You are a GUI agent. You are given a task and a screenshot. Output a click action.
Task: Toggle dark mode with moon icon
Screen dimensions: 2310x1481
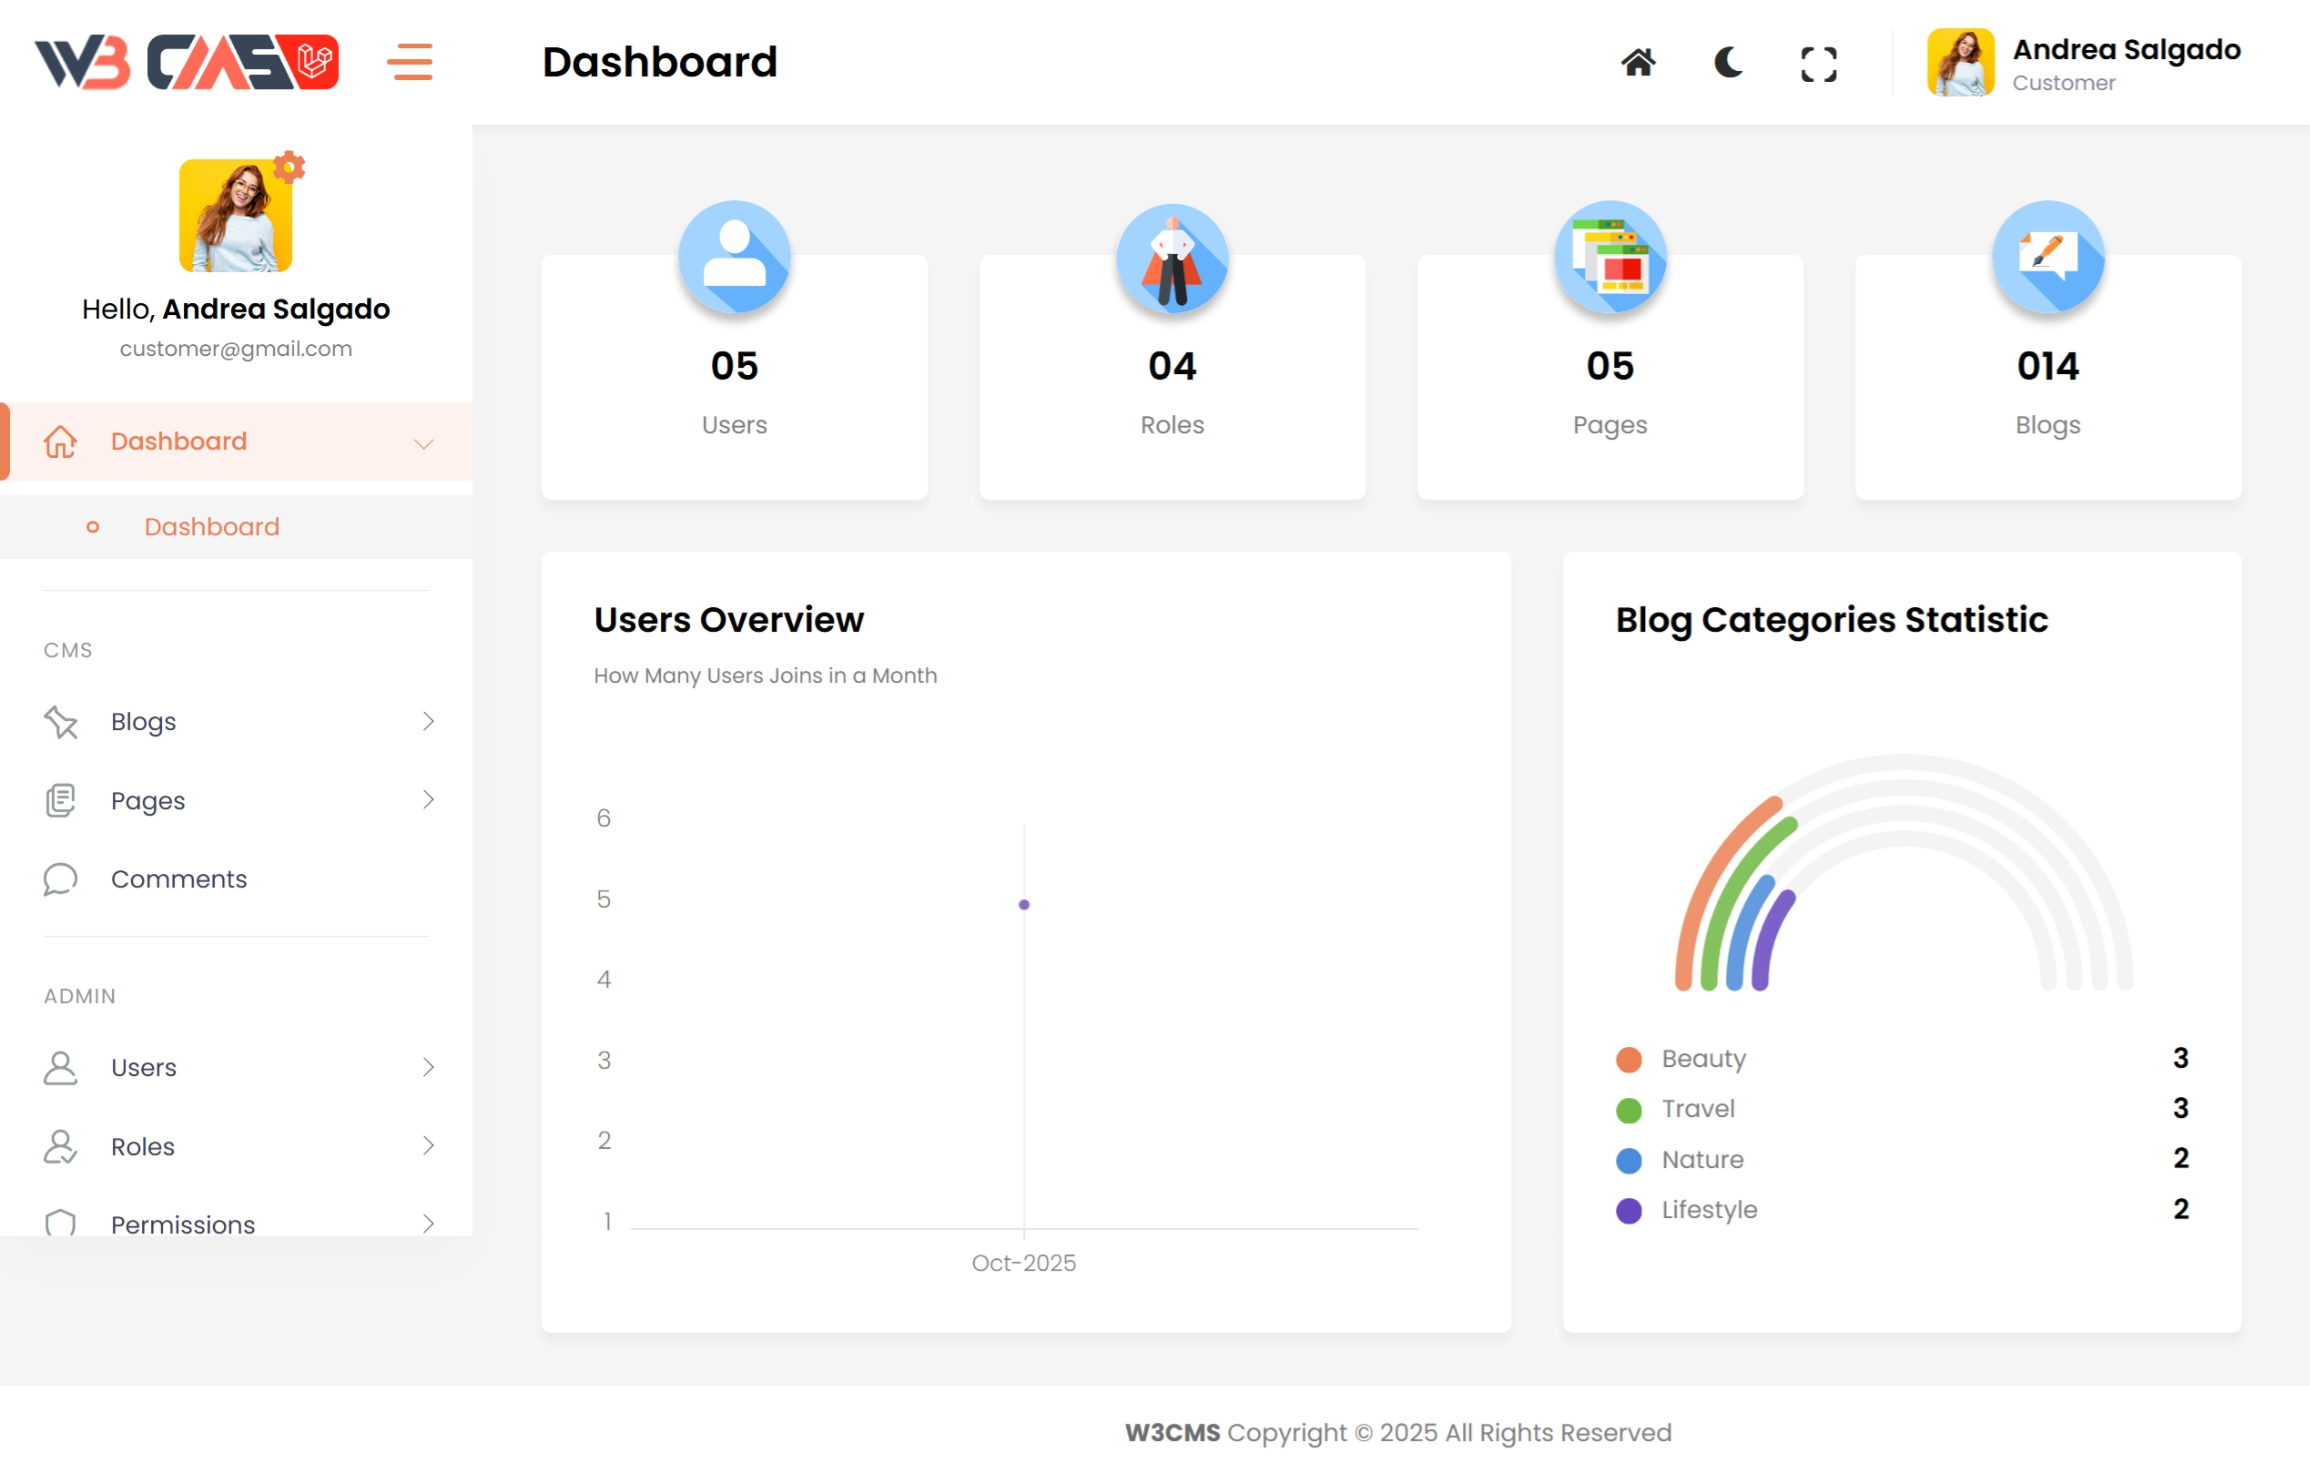point(1728,63)
